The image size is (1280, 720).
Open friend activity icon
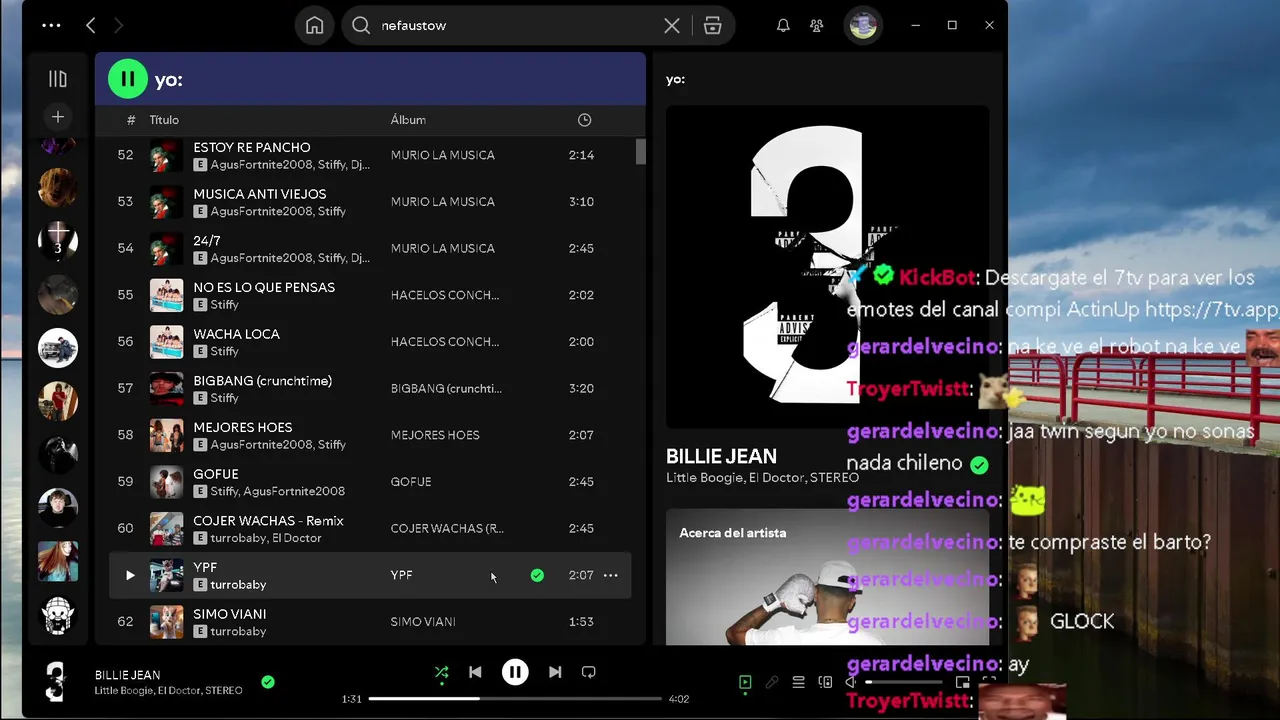817,26
